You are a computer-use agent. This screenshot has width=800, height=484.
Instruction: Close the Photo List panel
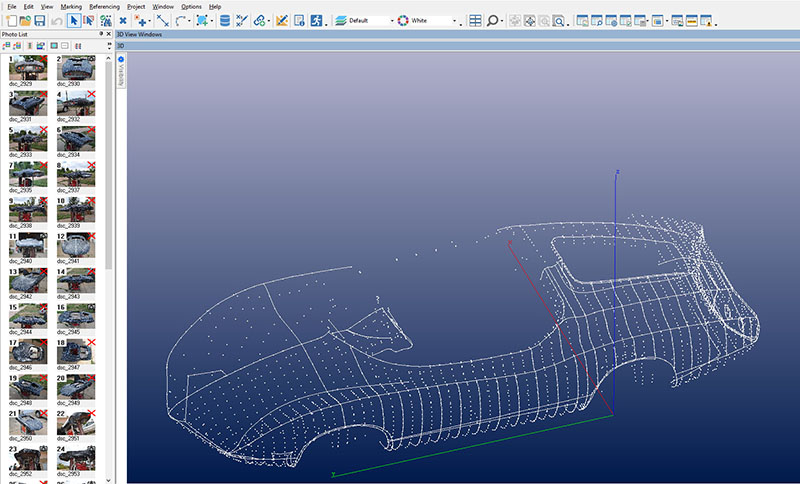(x=109, y=34)
